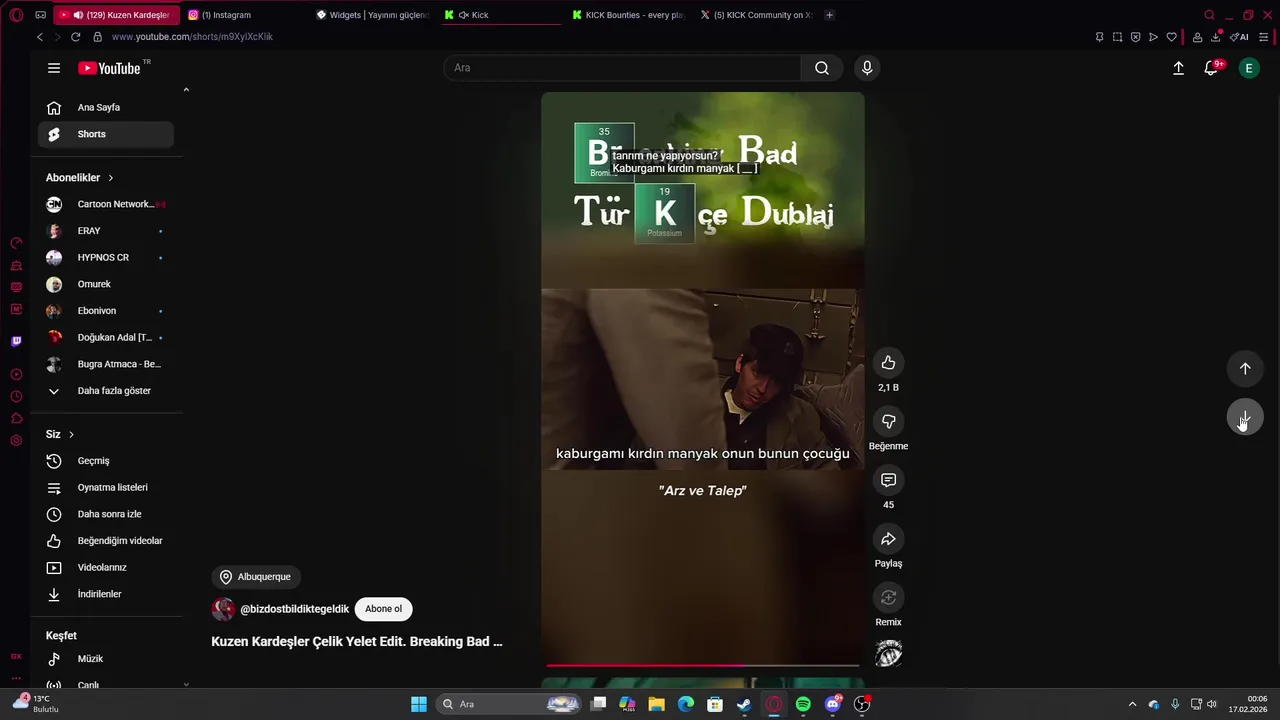Navigate back in the browser

[39, 37]
